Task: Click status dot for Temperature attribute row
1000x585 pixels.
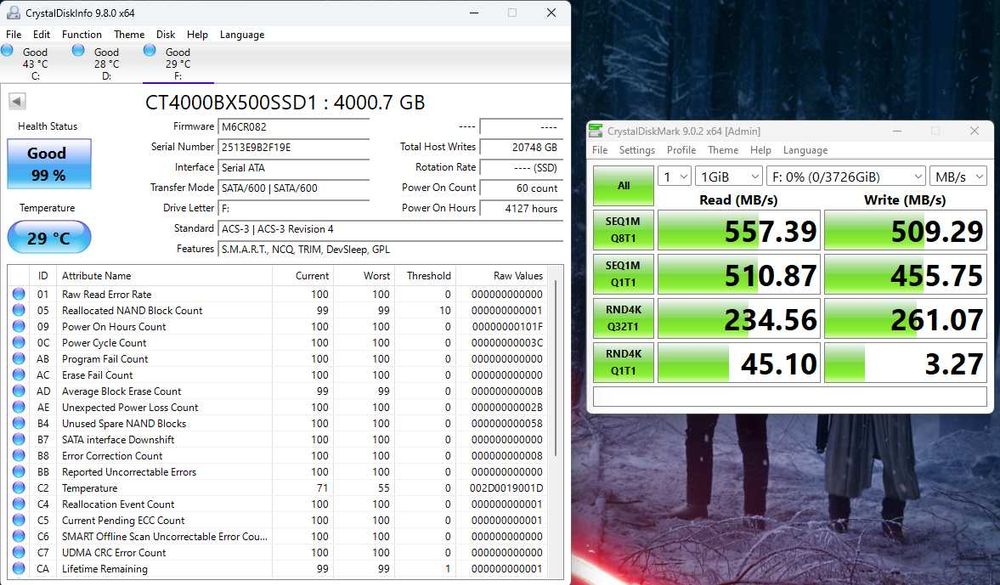Action: [x=18, y=488]
